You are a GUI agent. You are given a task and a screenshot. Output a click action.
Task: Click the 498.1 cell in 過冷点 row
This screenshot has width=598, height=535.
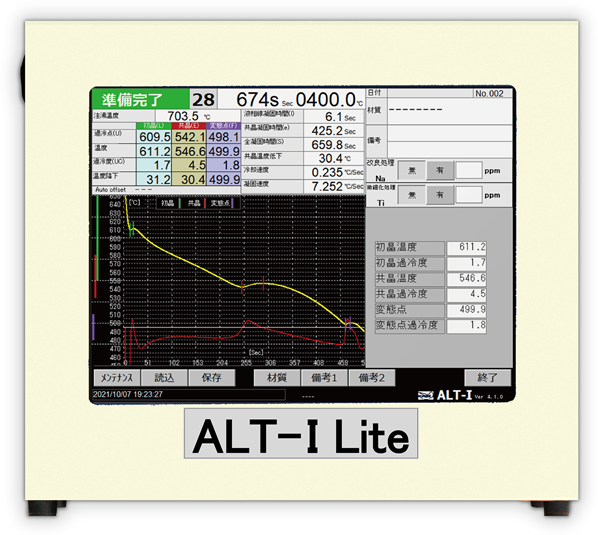[x=223, y=137]
